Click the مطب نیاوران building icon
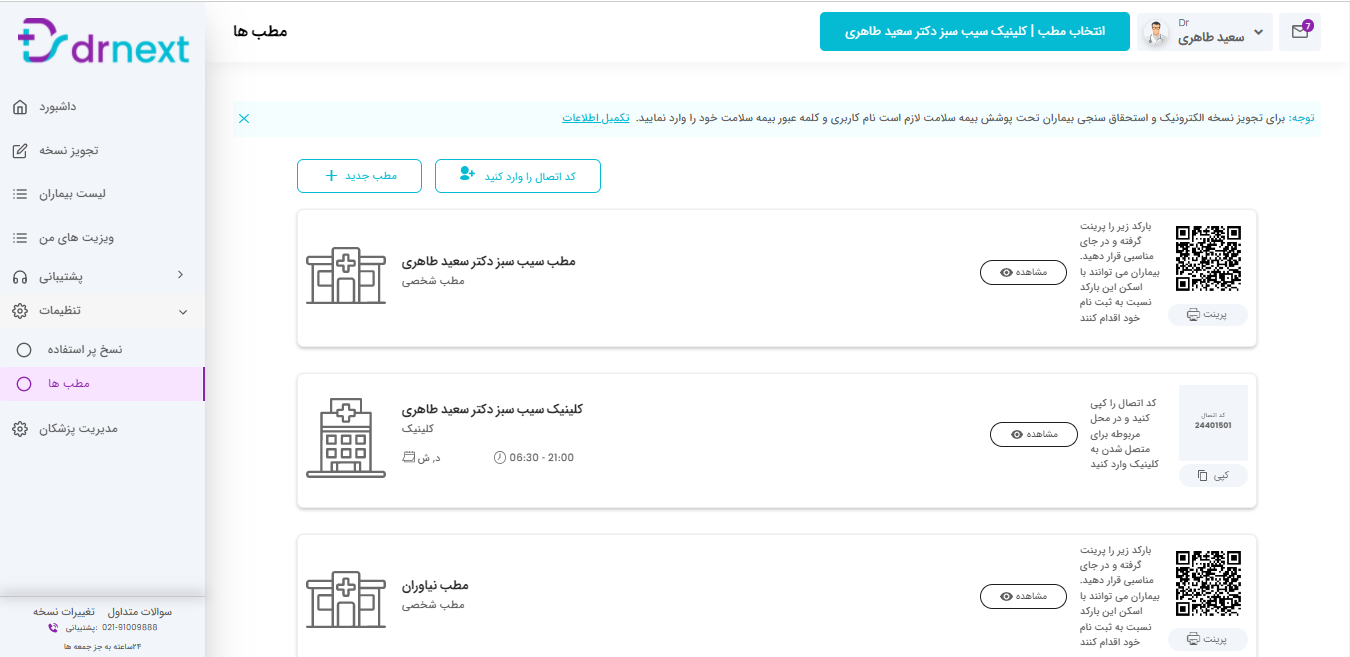Viewport: 1350px width, 657px height. (x=346, y=601)
